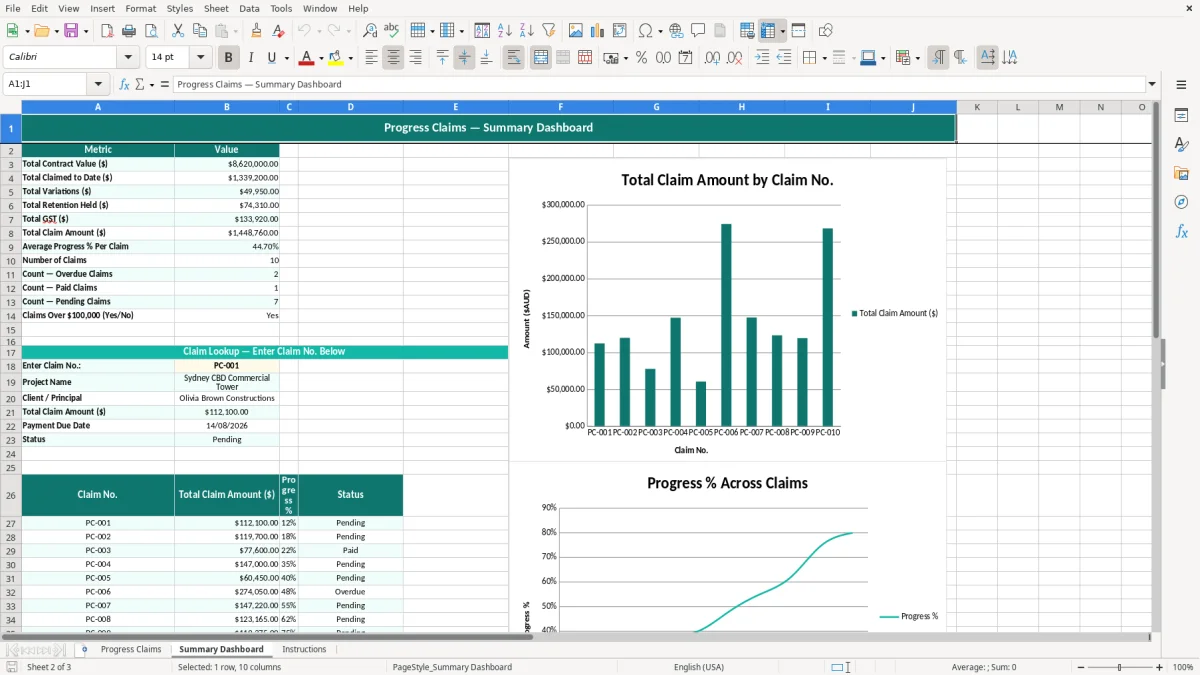Switch to Instructions sheet tab
The width and height of the screenshot is (1200, 675).
point(304,649)
